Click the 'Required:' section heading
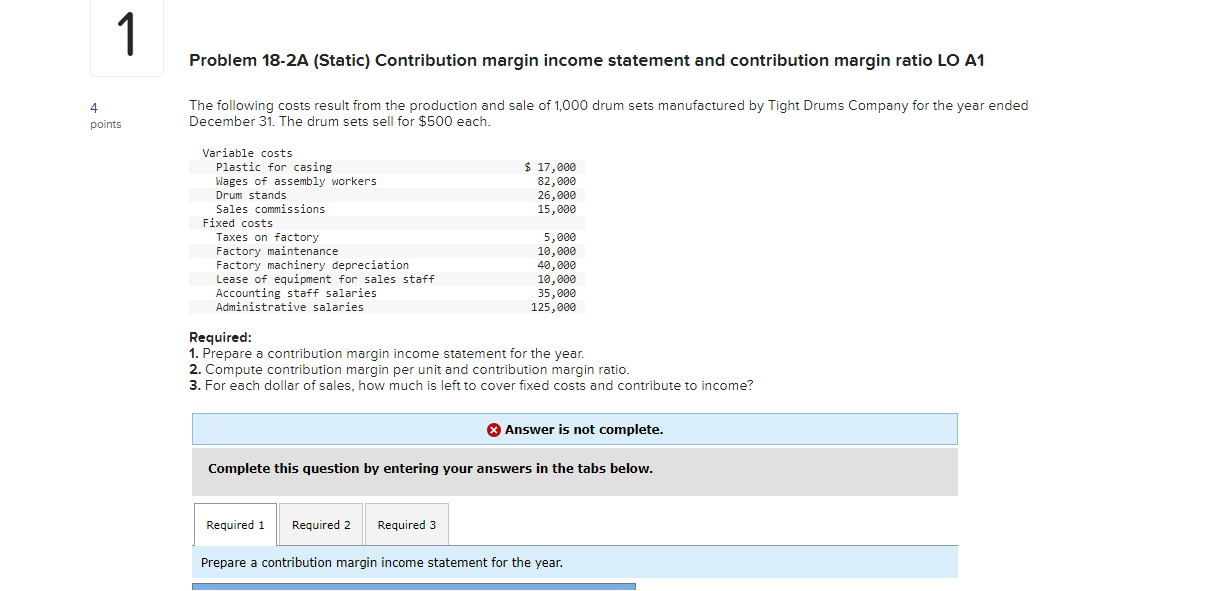Image resolution: width=1229 pixels, height=591 pixels. coord(220,338)
